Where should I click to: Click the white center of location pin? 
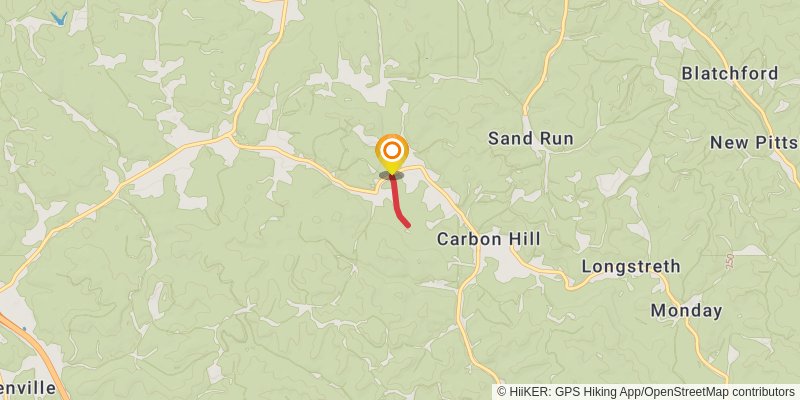click(x=392, y=151)
